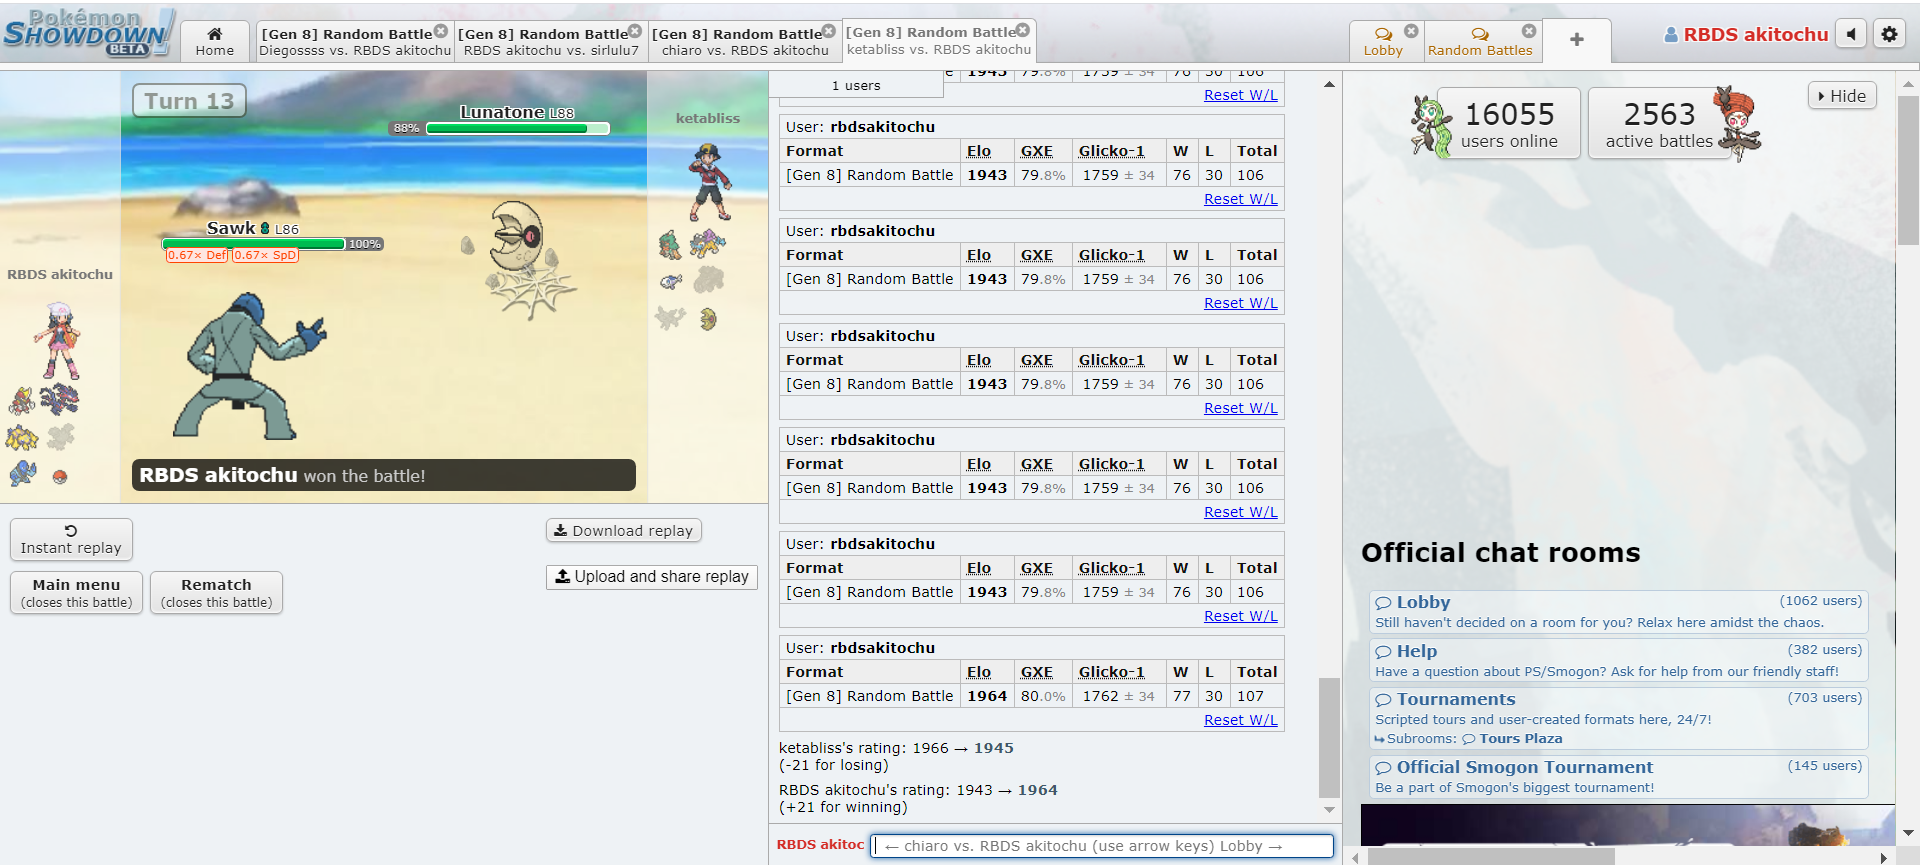The image size is (1920, 865).
Task: Click the 16055 users online box
Action: click(1509, 124)
